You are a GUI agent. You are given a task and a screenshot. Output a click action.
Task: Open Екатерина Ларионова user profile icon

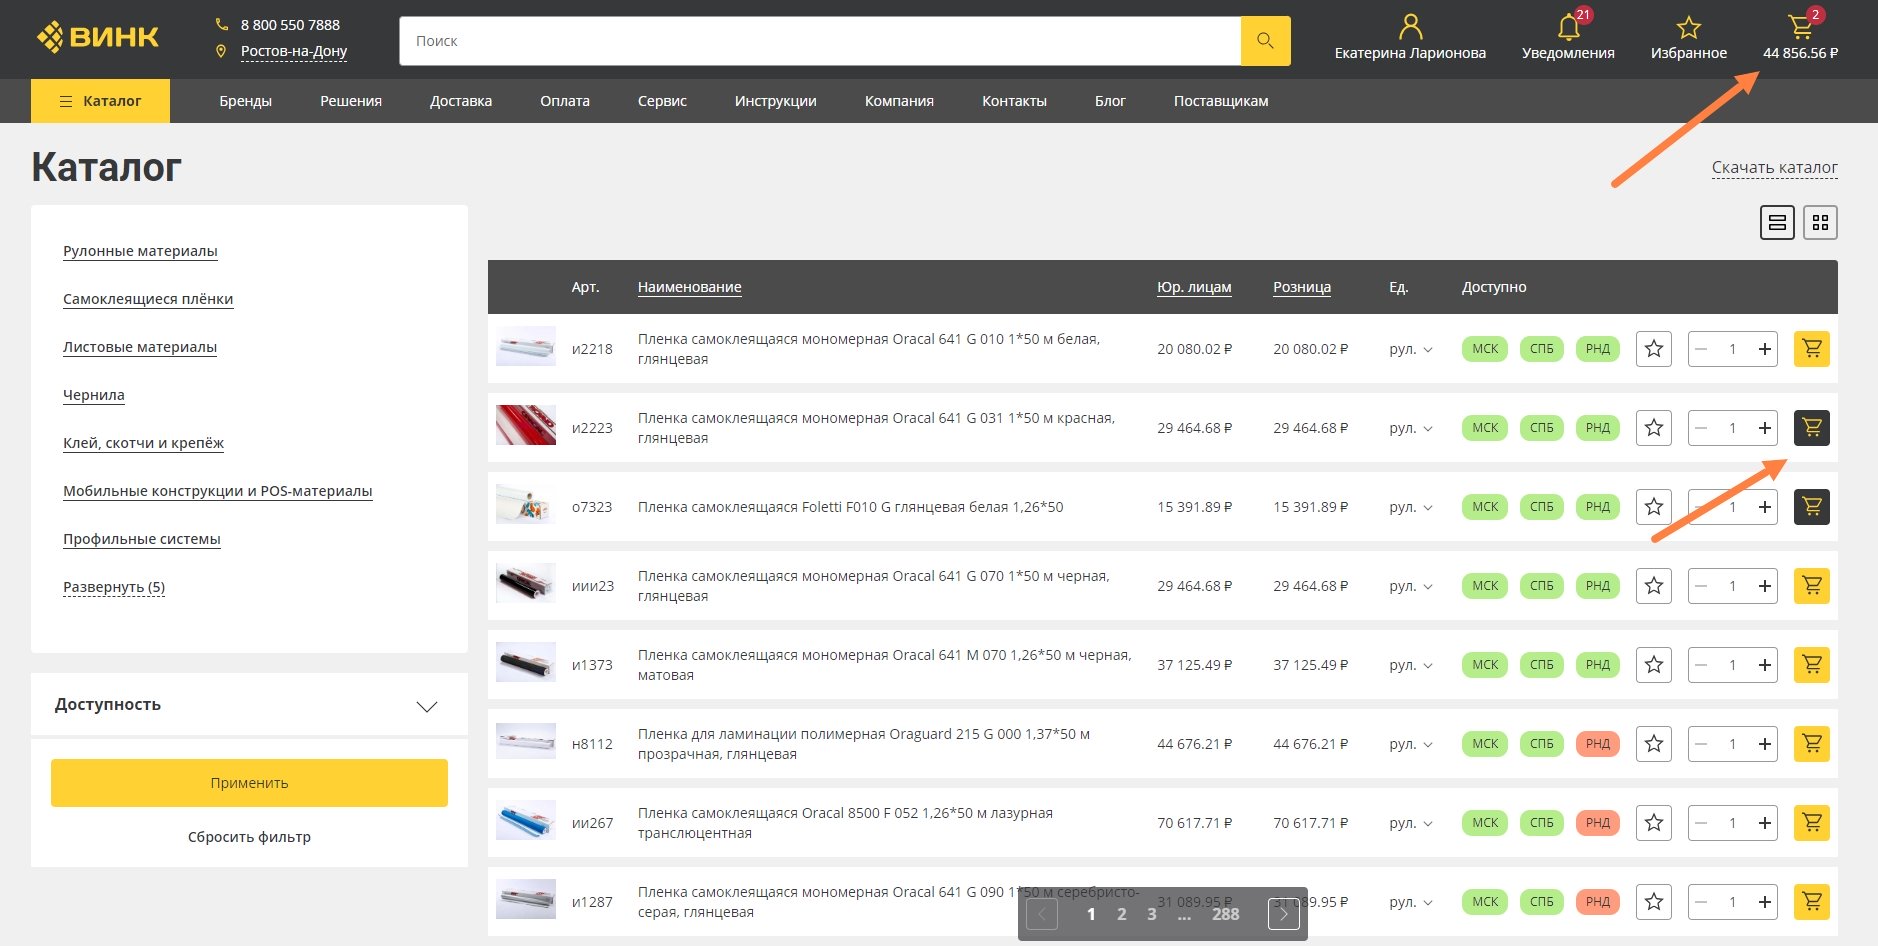pos(1410,26)
